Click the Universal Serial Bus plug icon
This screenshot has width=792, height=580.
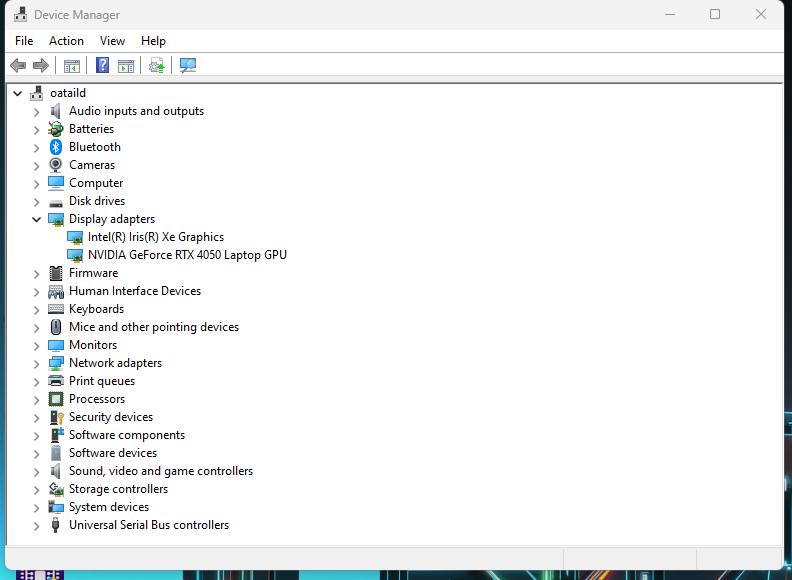click(x=56, y=525)
